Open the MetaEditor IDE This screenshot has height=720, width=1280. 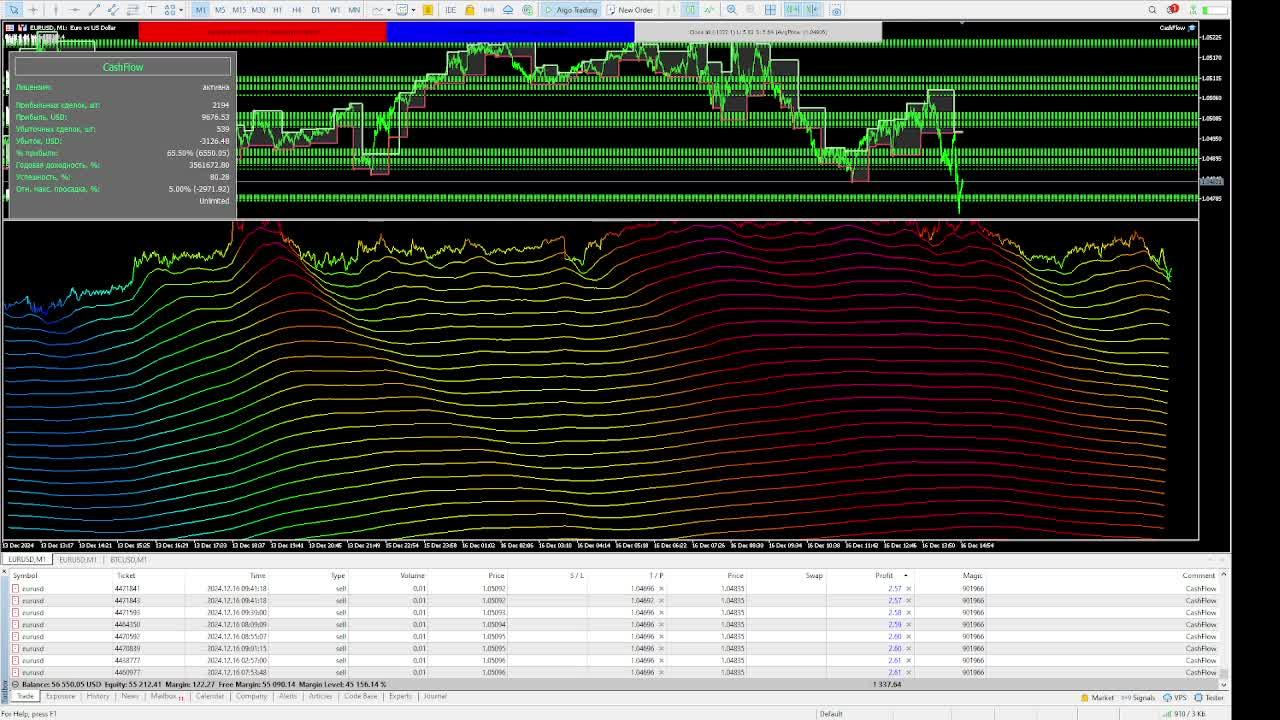pos(450,10)
